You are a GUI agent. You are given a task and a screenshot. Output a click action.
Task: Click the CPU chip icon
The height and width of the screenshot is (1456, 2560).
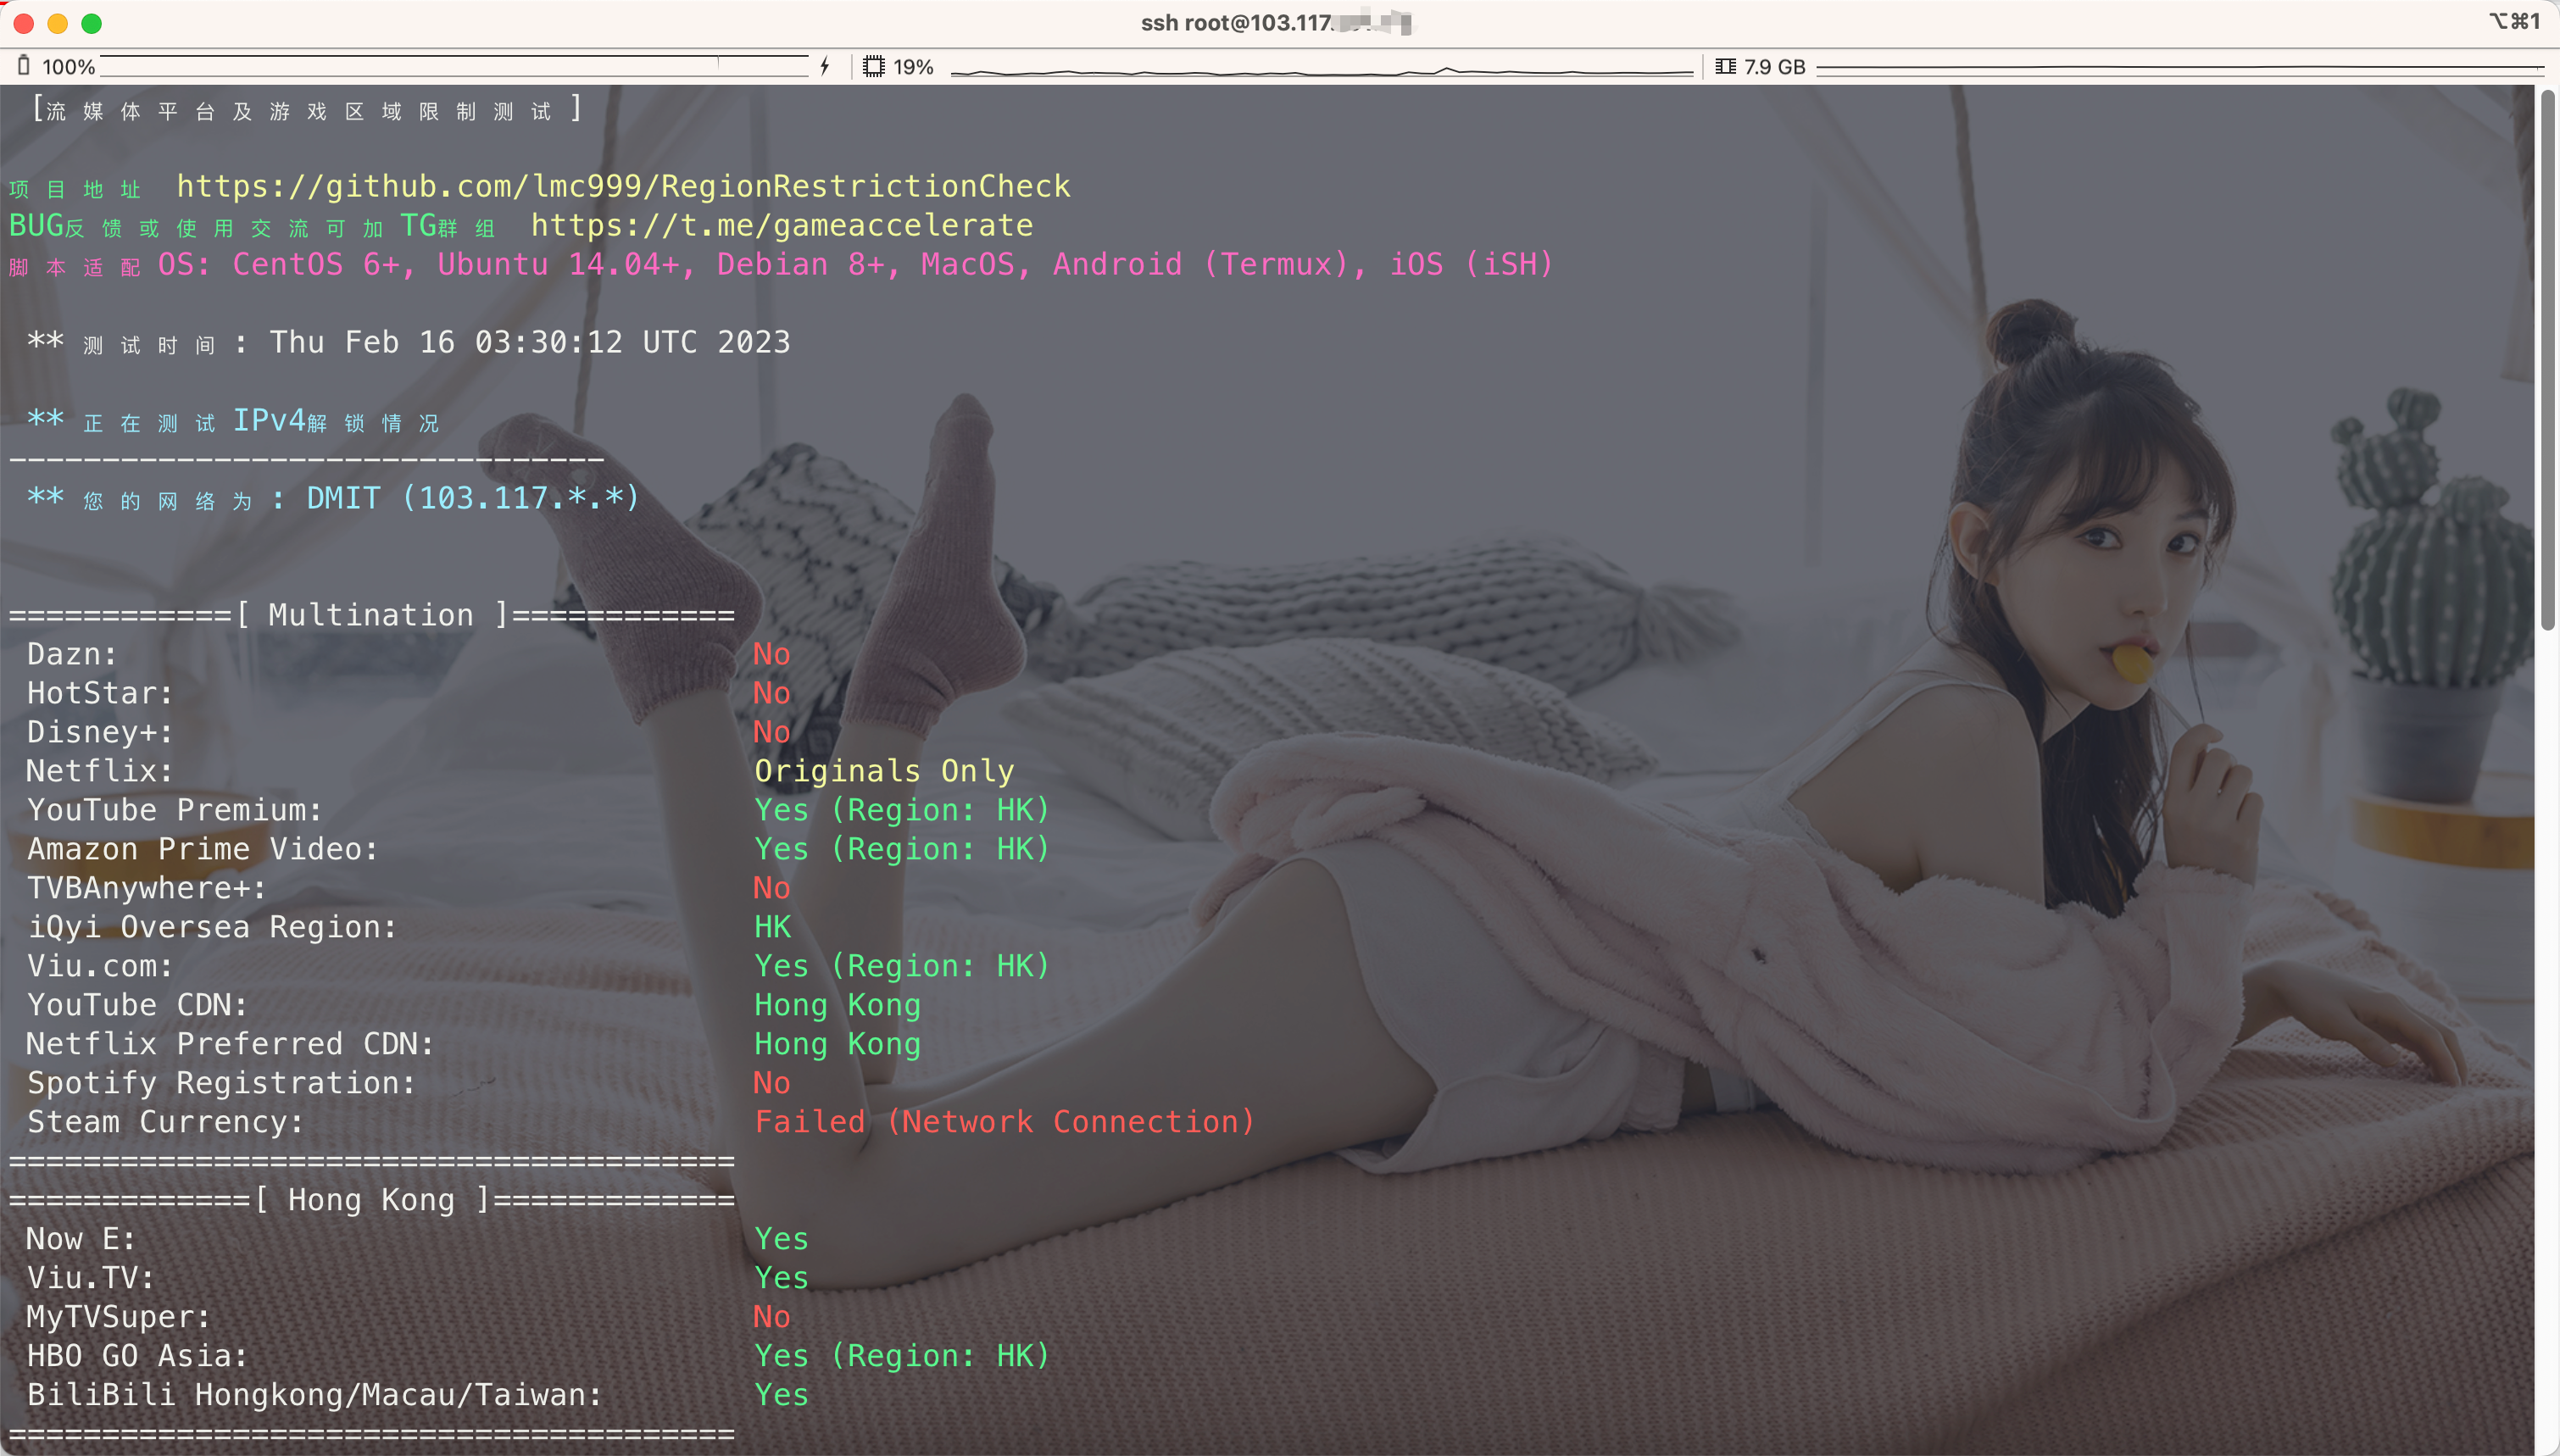tap(873, 66)
